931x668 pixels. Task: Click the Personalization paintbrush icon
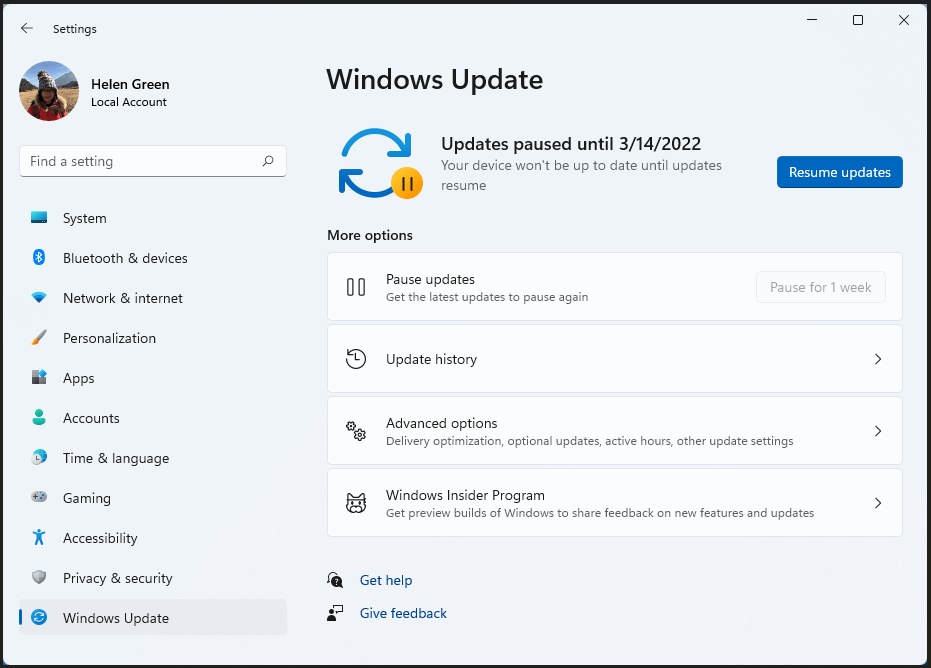coord(39,337)
